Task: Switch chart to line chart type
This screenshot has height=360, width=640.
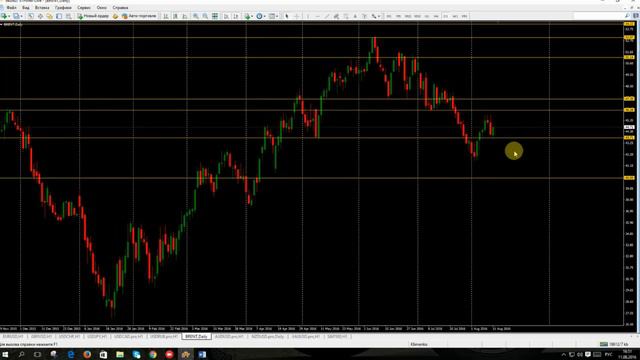Action: tap(185, 16)
